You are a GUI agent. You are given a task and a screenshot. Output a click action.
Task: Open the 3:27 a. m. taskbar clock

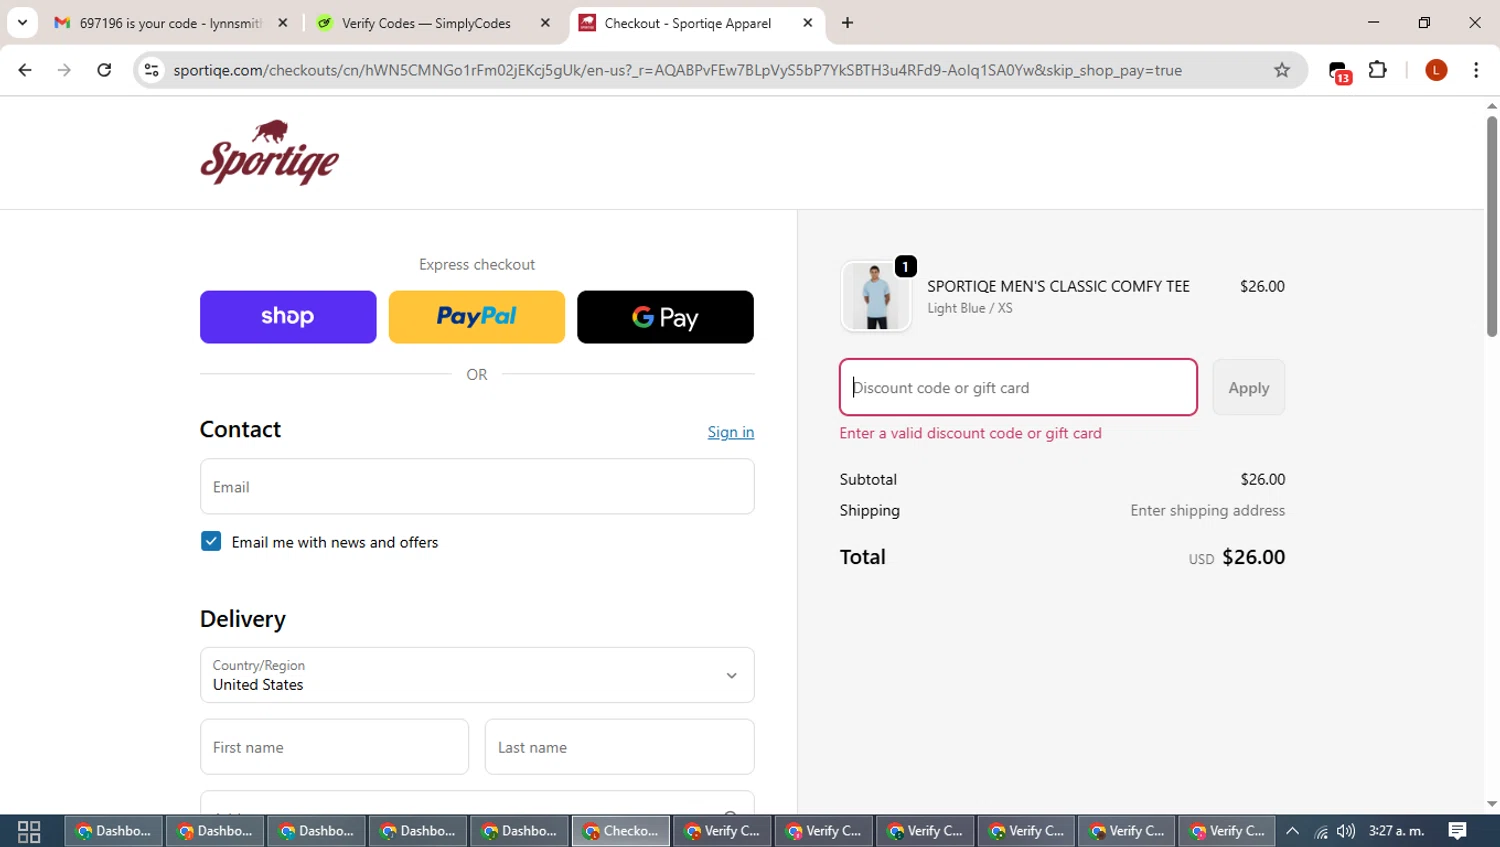coord(1397,831)
